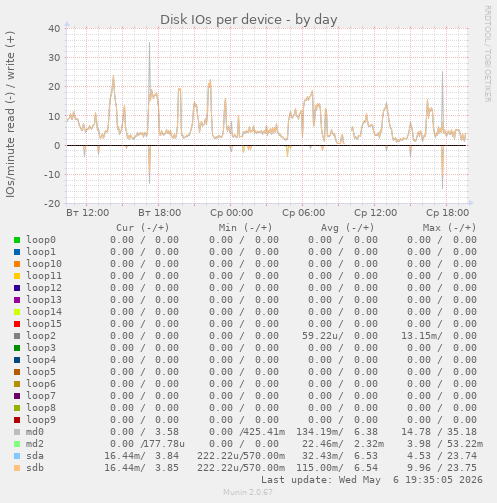This screenshot has width=497, height=503.
Task: Click the md2 light green legend swatch
Action: click(17, 444)
